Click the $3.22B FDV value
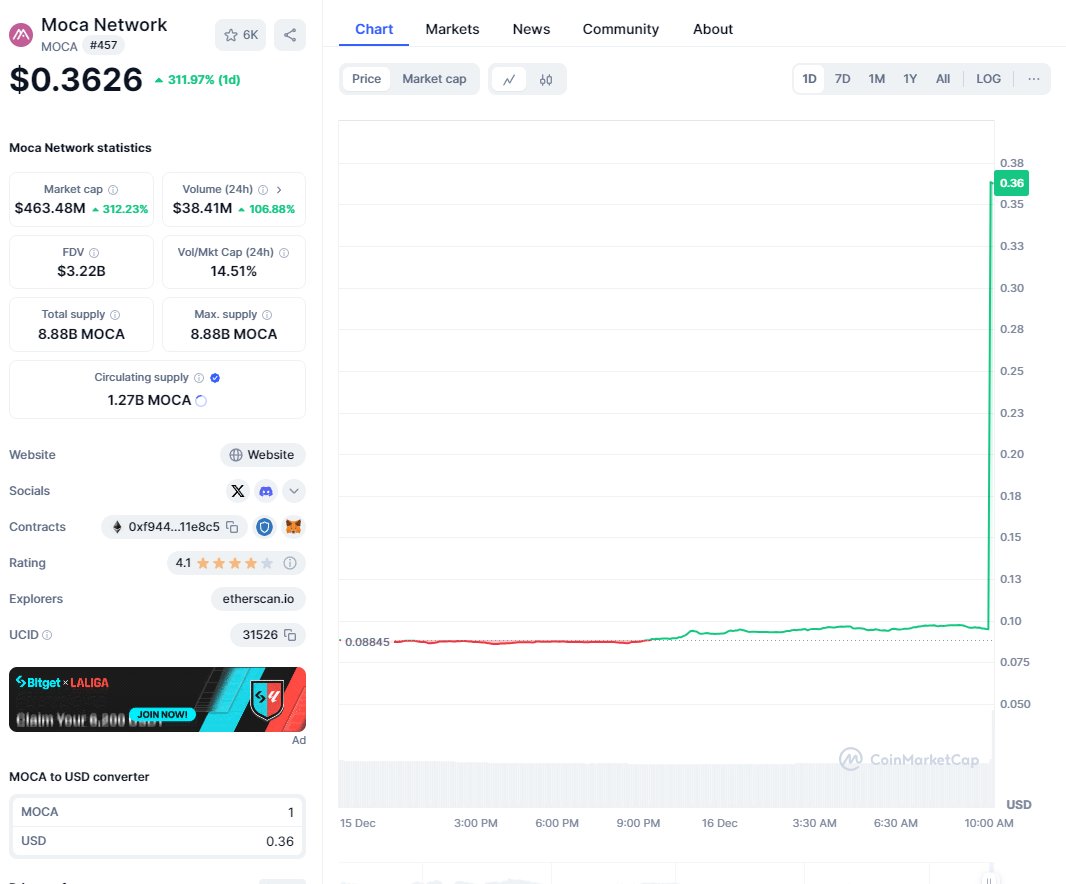Screen dimensions: 1066x884 (x=82, y=271)
